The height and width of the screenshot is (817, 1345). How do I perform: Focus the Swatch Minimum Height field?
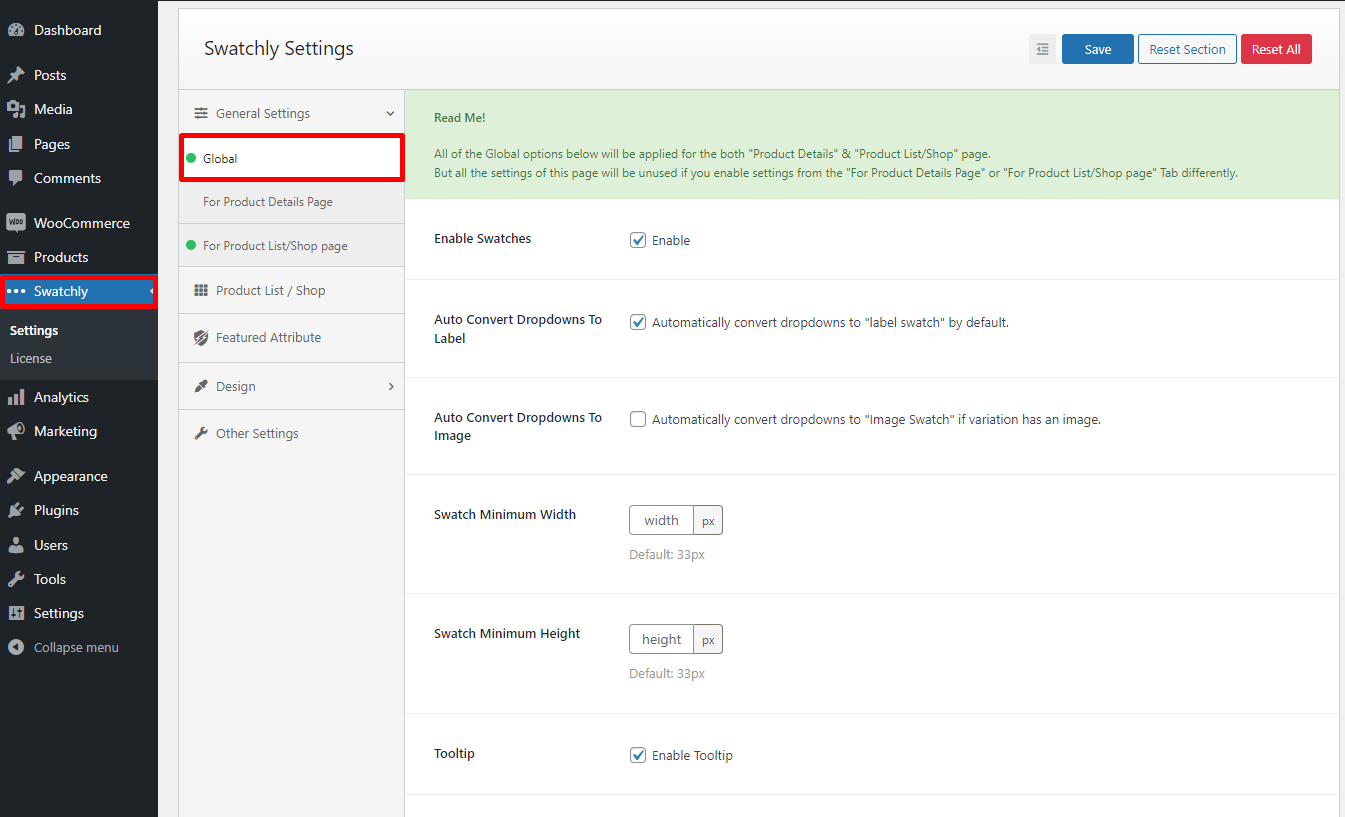[x=661, y=639]
